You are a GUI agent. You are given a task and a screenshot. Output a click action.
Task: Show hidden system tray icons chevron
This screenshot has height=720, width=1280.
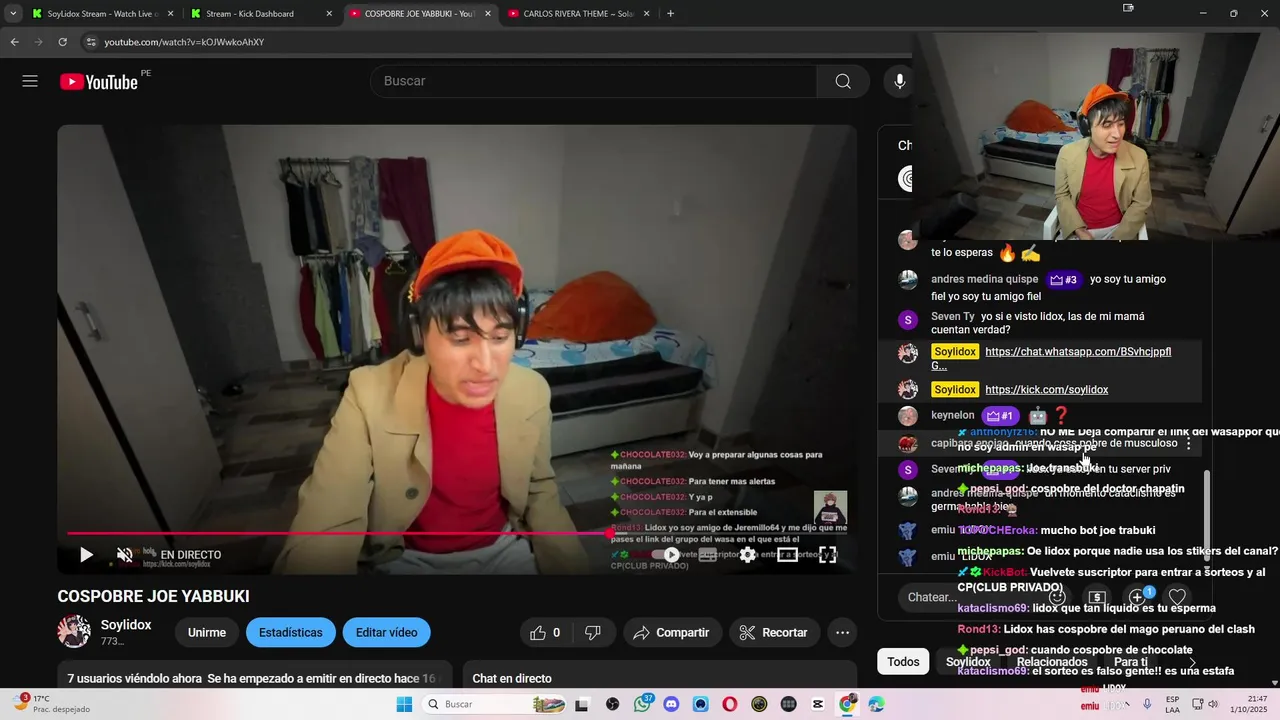1127,704
